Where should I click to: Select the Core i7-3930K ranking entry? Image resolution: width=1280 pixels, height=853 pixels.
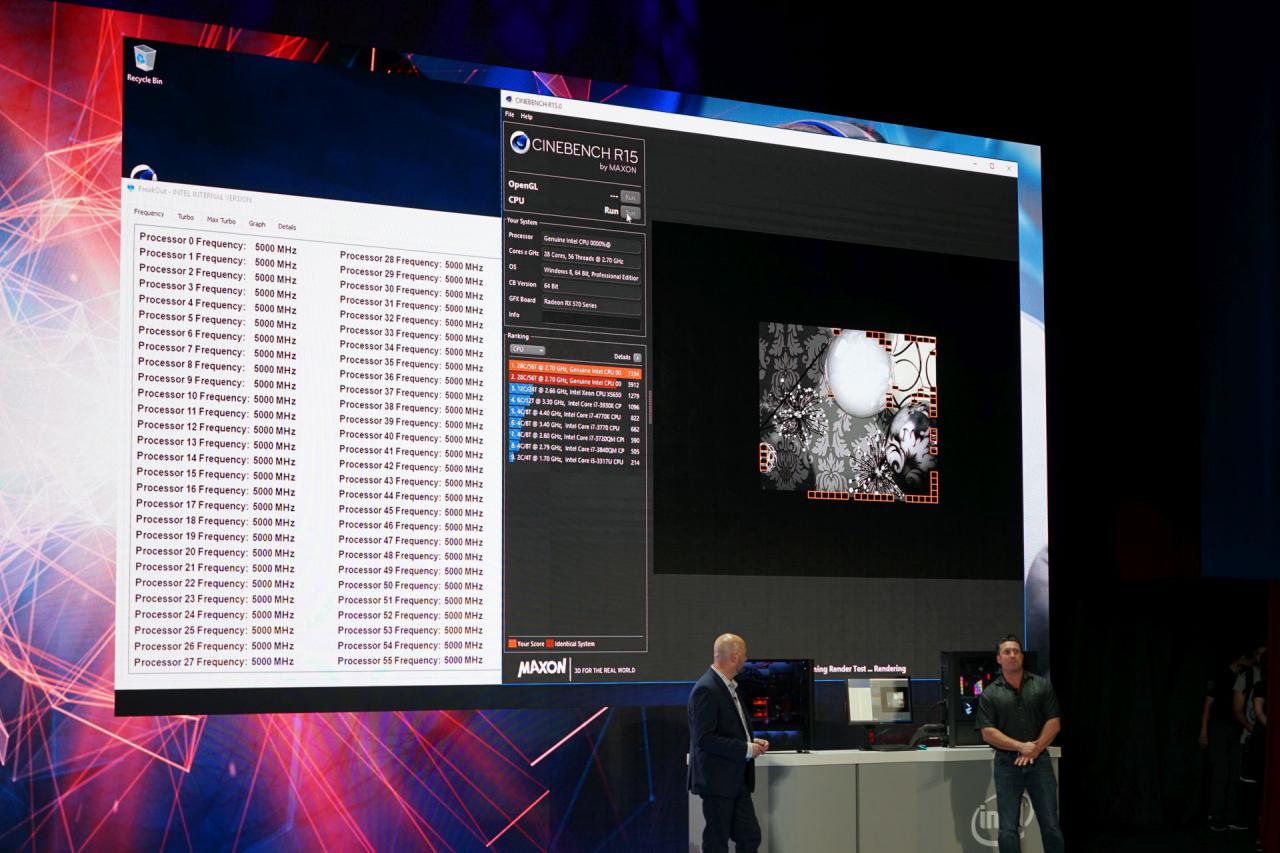(x=575, y=405)
